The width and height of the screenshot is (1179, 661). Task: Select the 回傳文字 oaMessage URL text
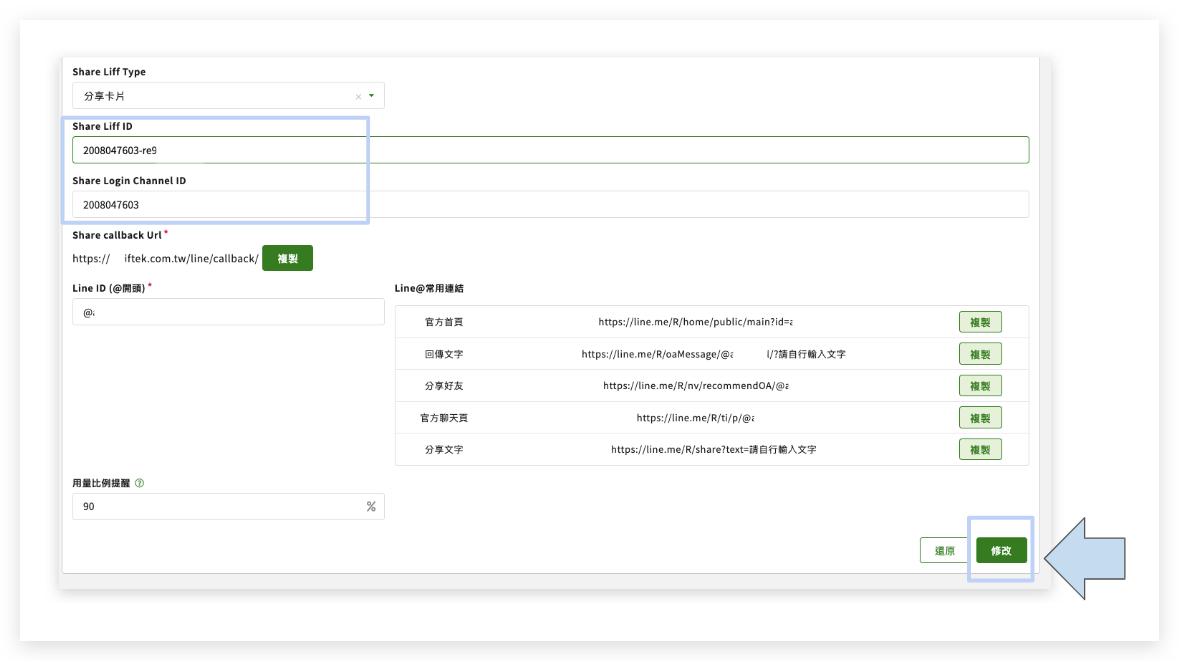(714, 354)
